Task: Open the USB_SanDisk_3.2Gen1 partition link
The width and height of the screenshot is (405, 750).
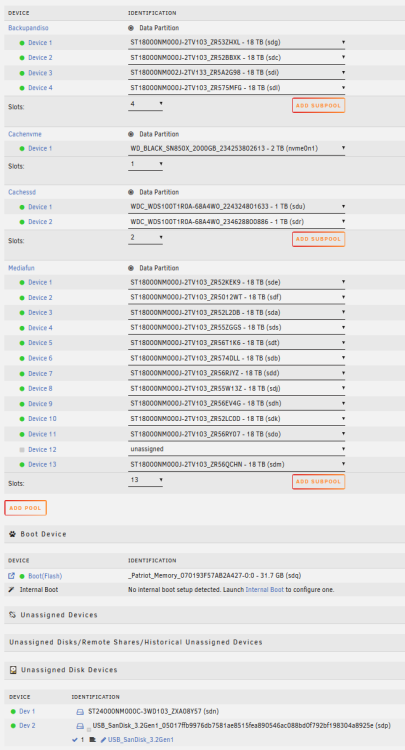Action: tap(141, 740)
